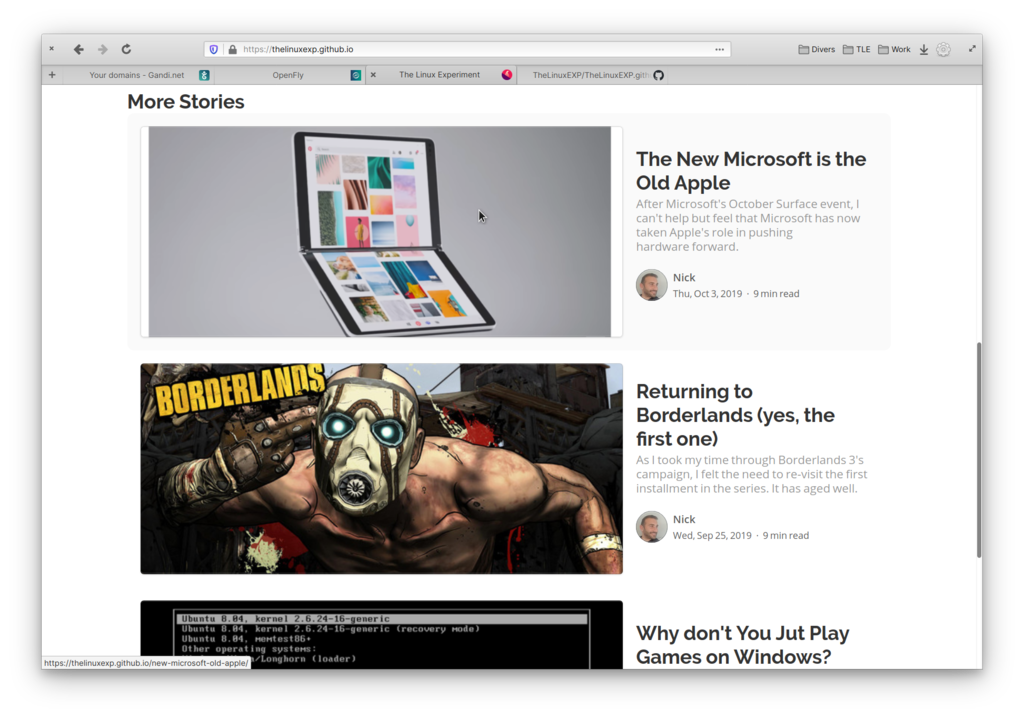Open the Divers bookmarks folder
1024x718 pixels.
[817, 50]
